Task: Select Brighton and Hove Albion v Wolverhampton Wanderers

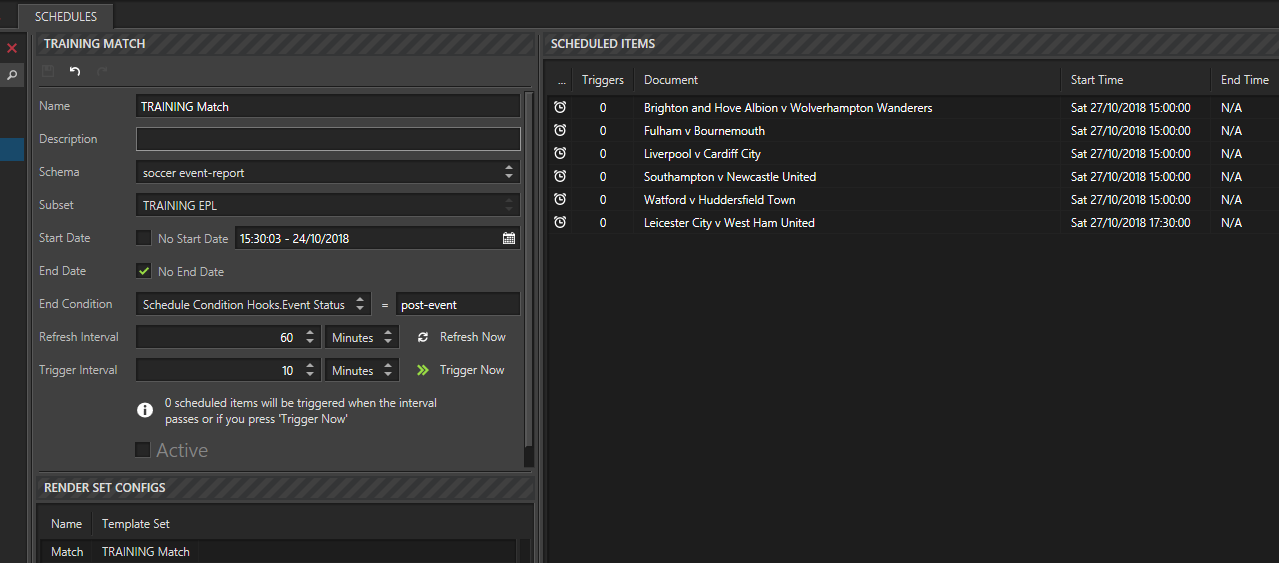Action: click(788, 107)
